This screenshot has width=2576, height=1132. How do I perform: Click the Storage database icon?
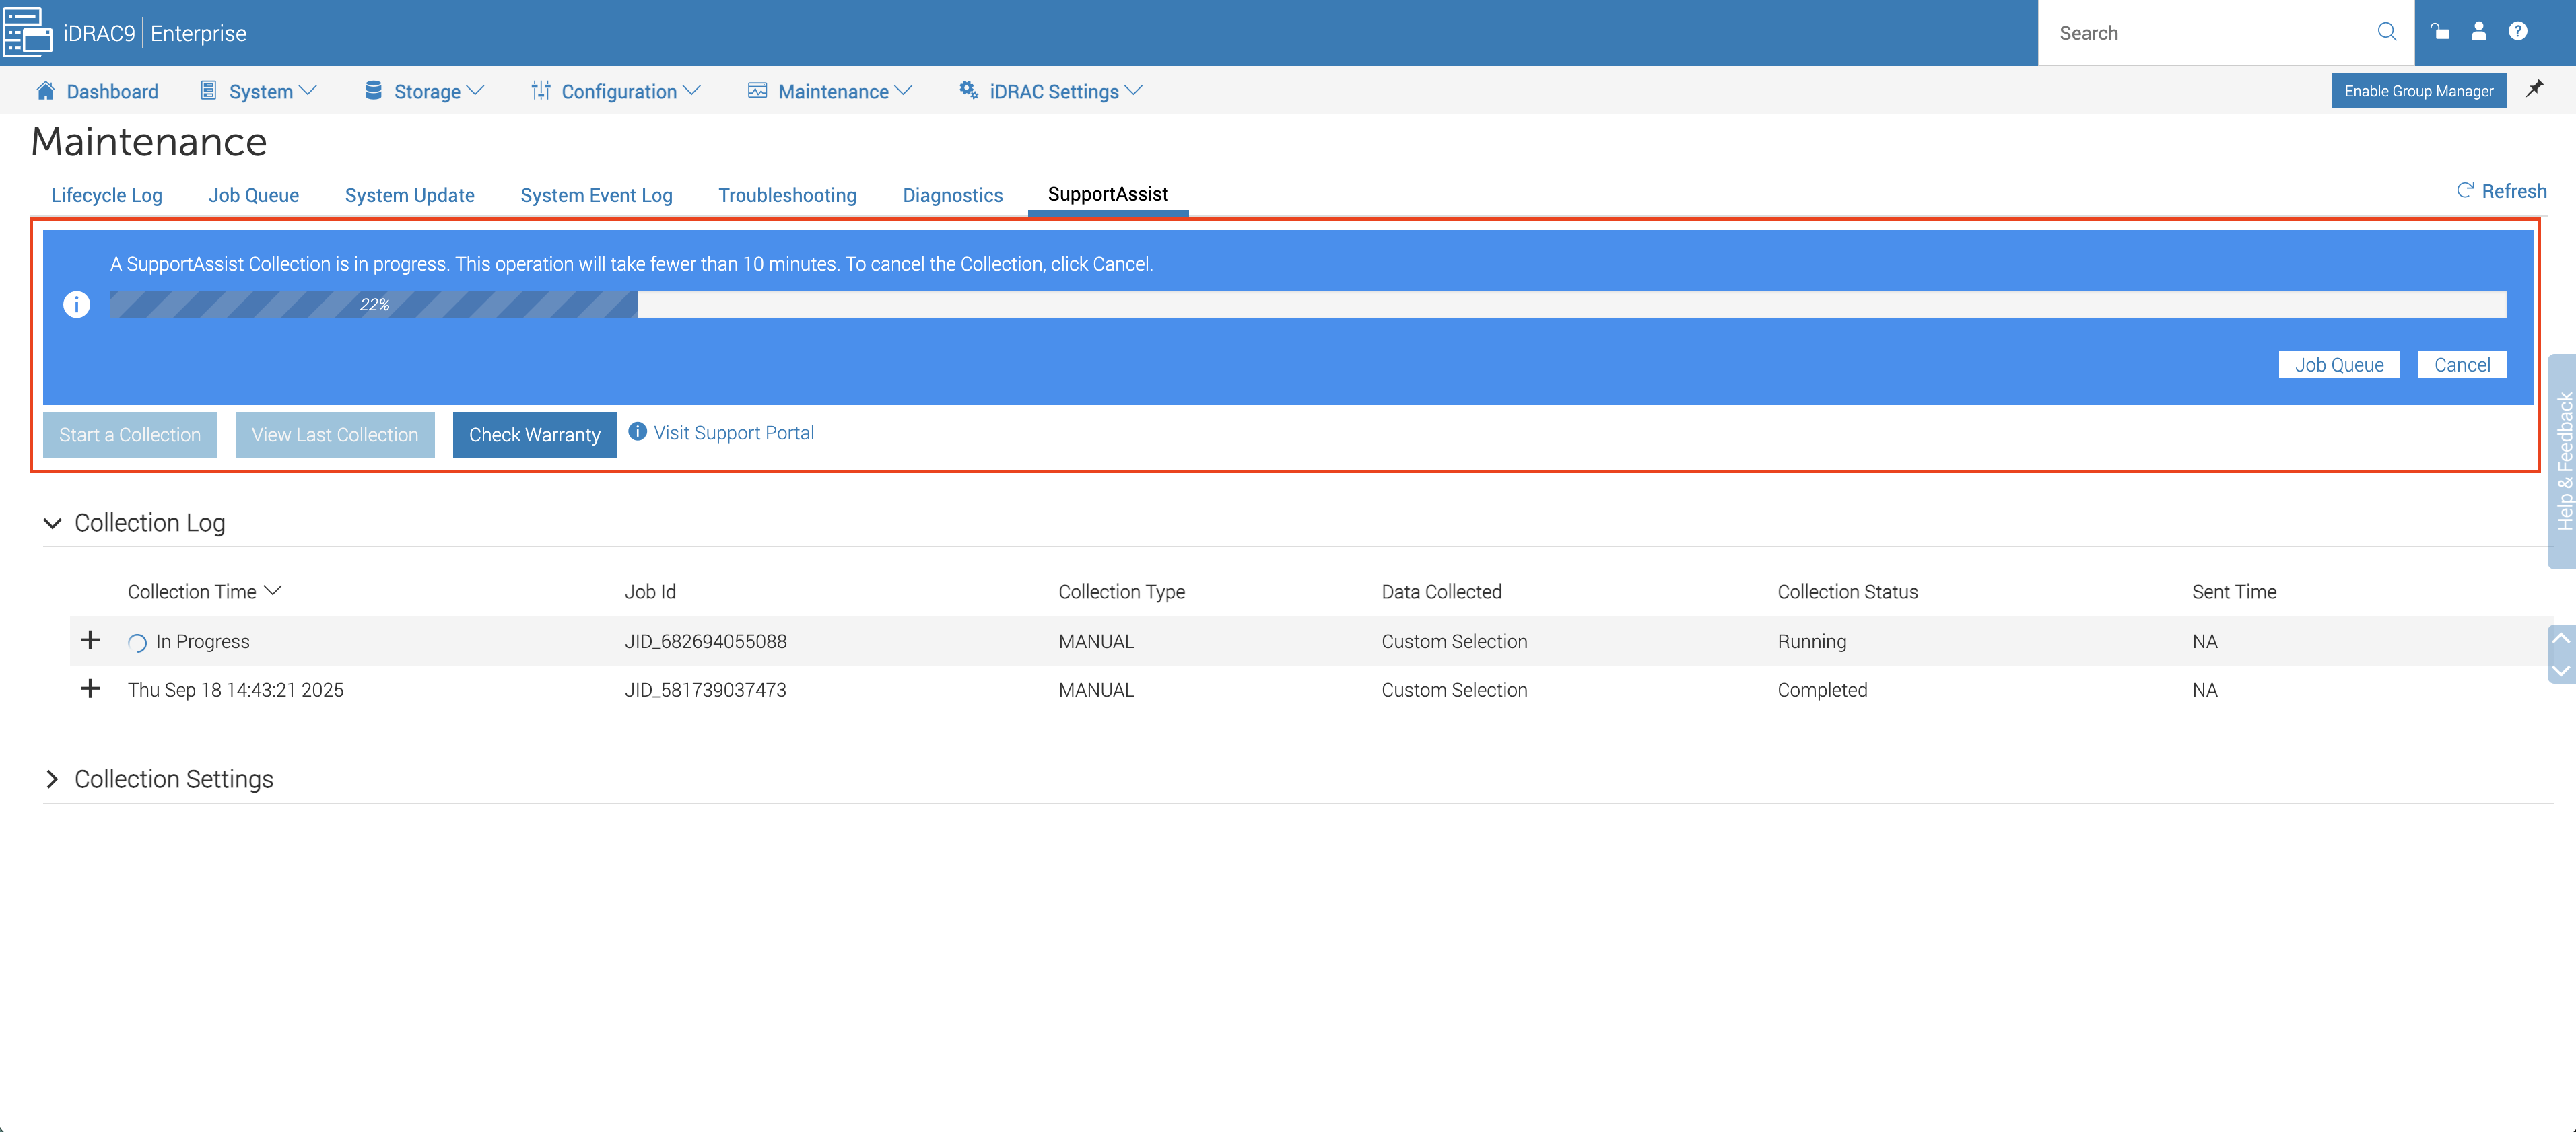(x=373, y=91)
